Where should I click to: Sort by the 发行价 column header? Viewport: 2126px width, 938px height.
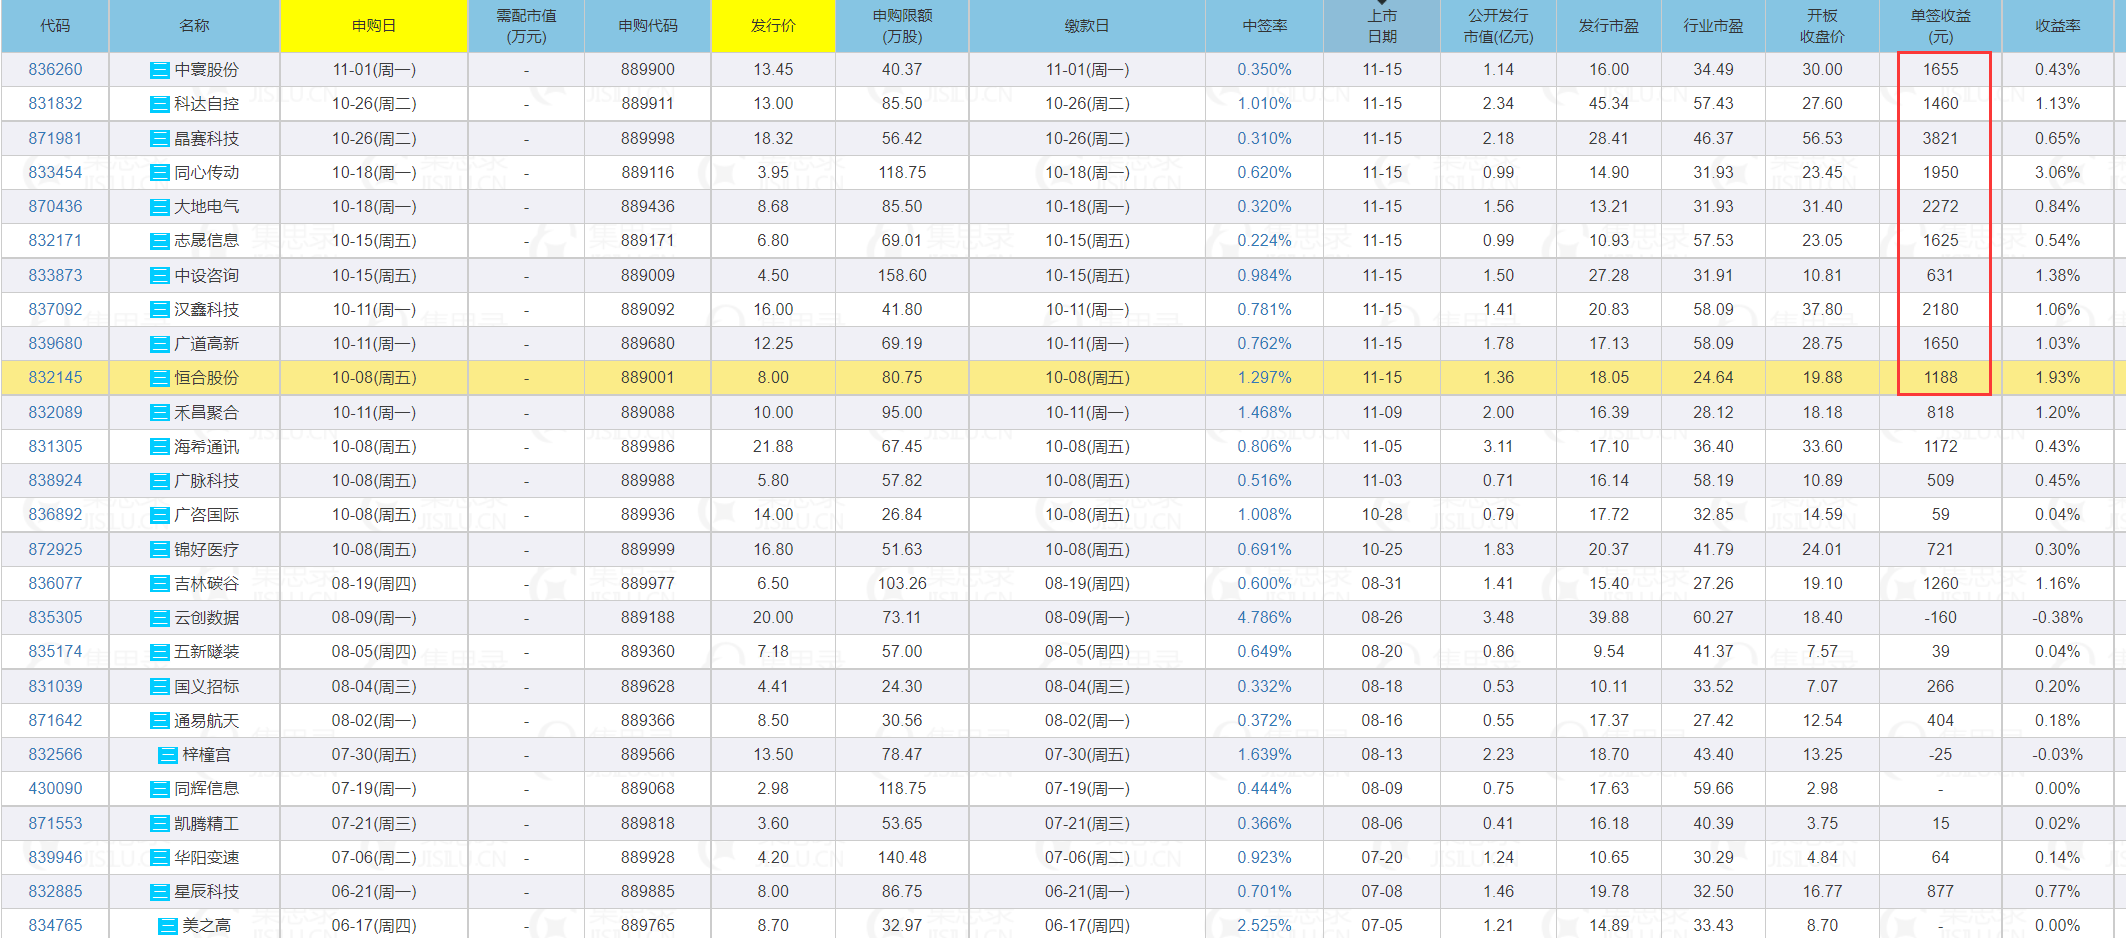(x=773, y=26)
